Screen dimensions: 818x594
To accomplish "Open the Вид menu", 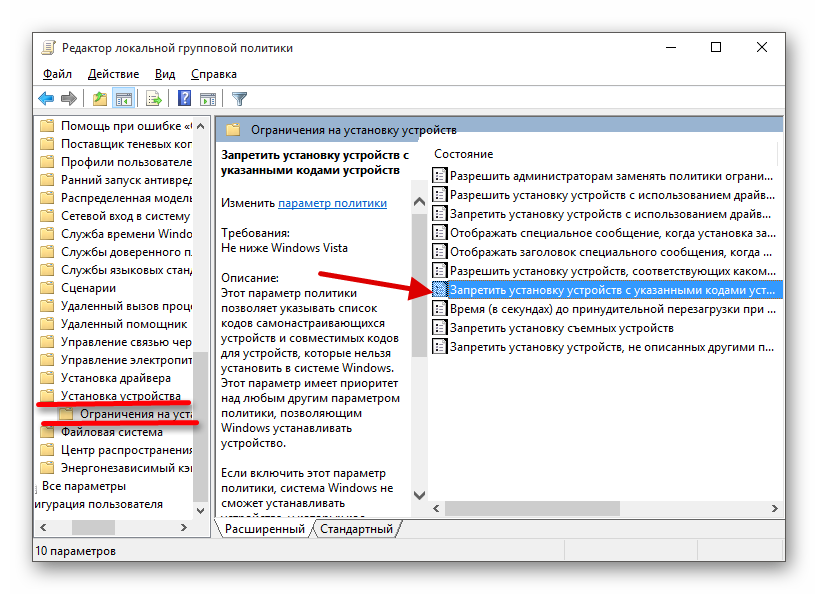I will (165, 74).
